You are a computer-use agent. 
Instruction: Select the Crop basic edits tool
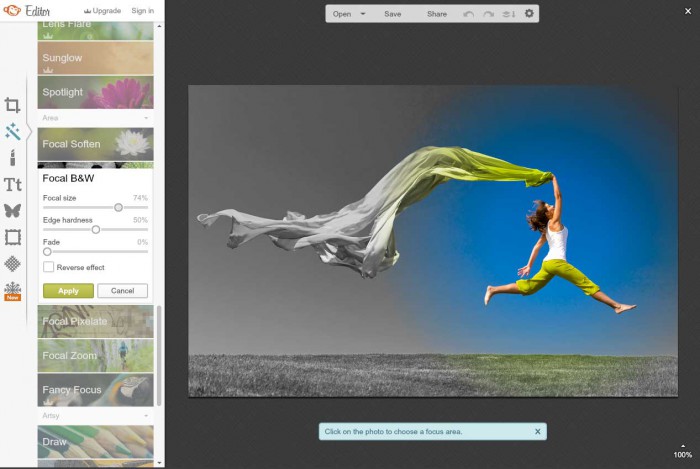coord(12,105)
